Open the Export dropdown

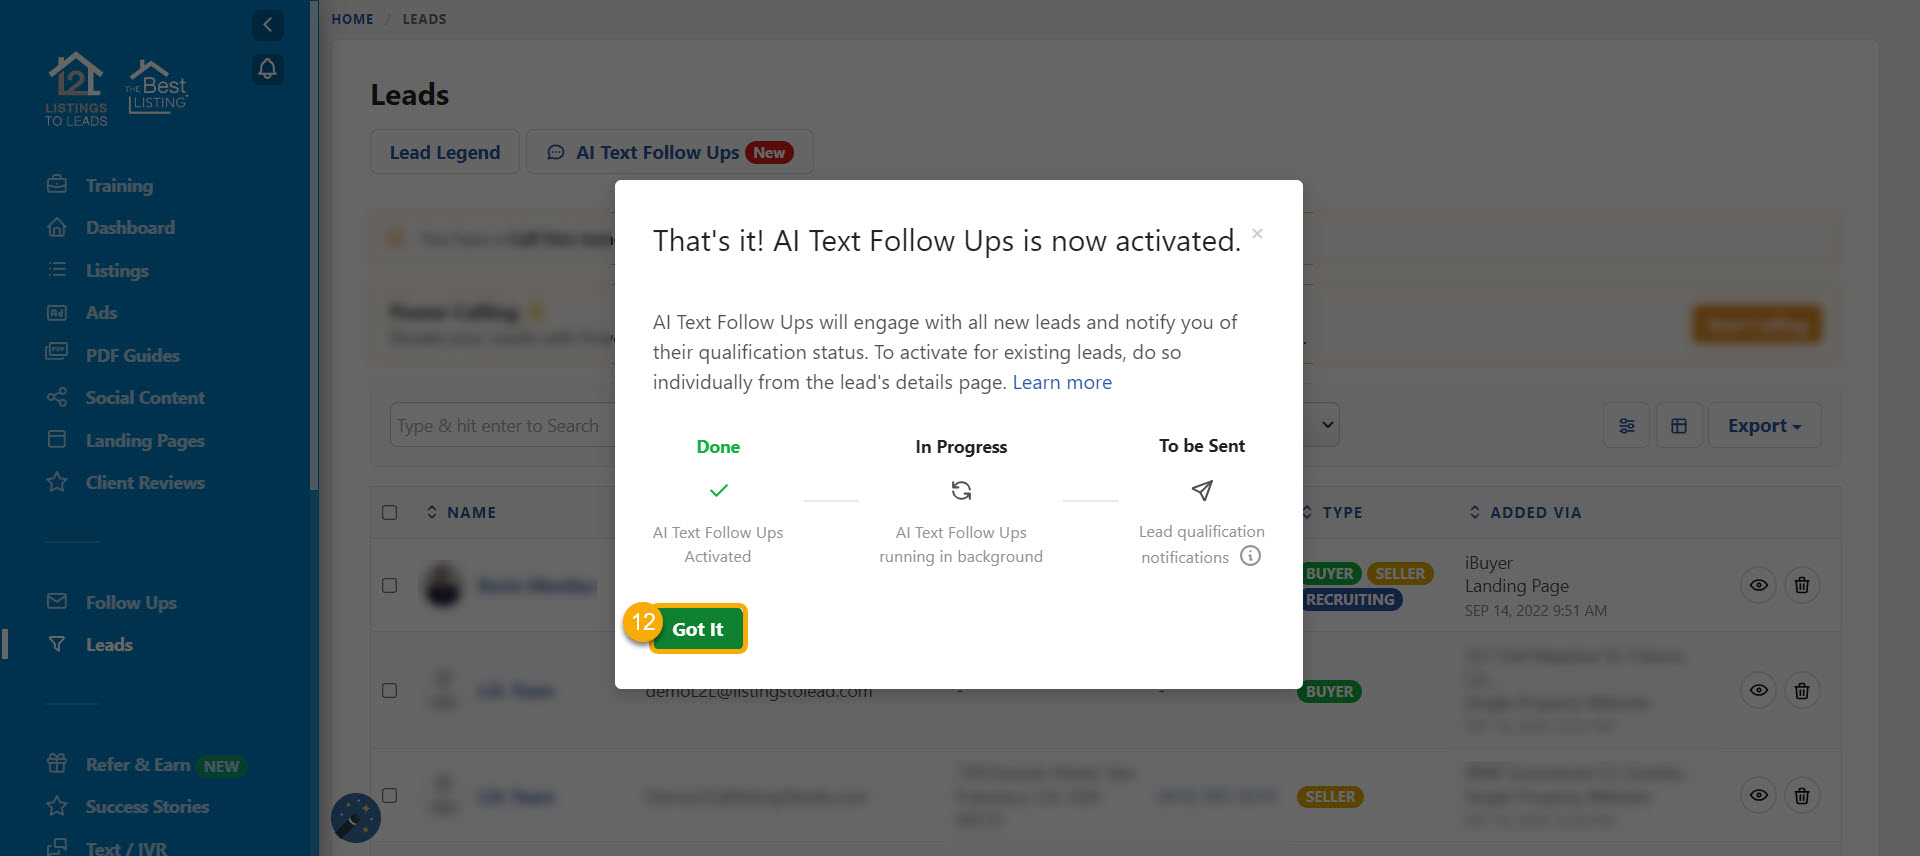point(1764,426)
